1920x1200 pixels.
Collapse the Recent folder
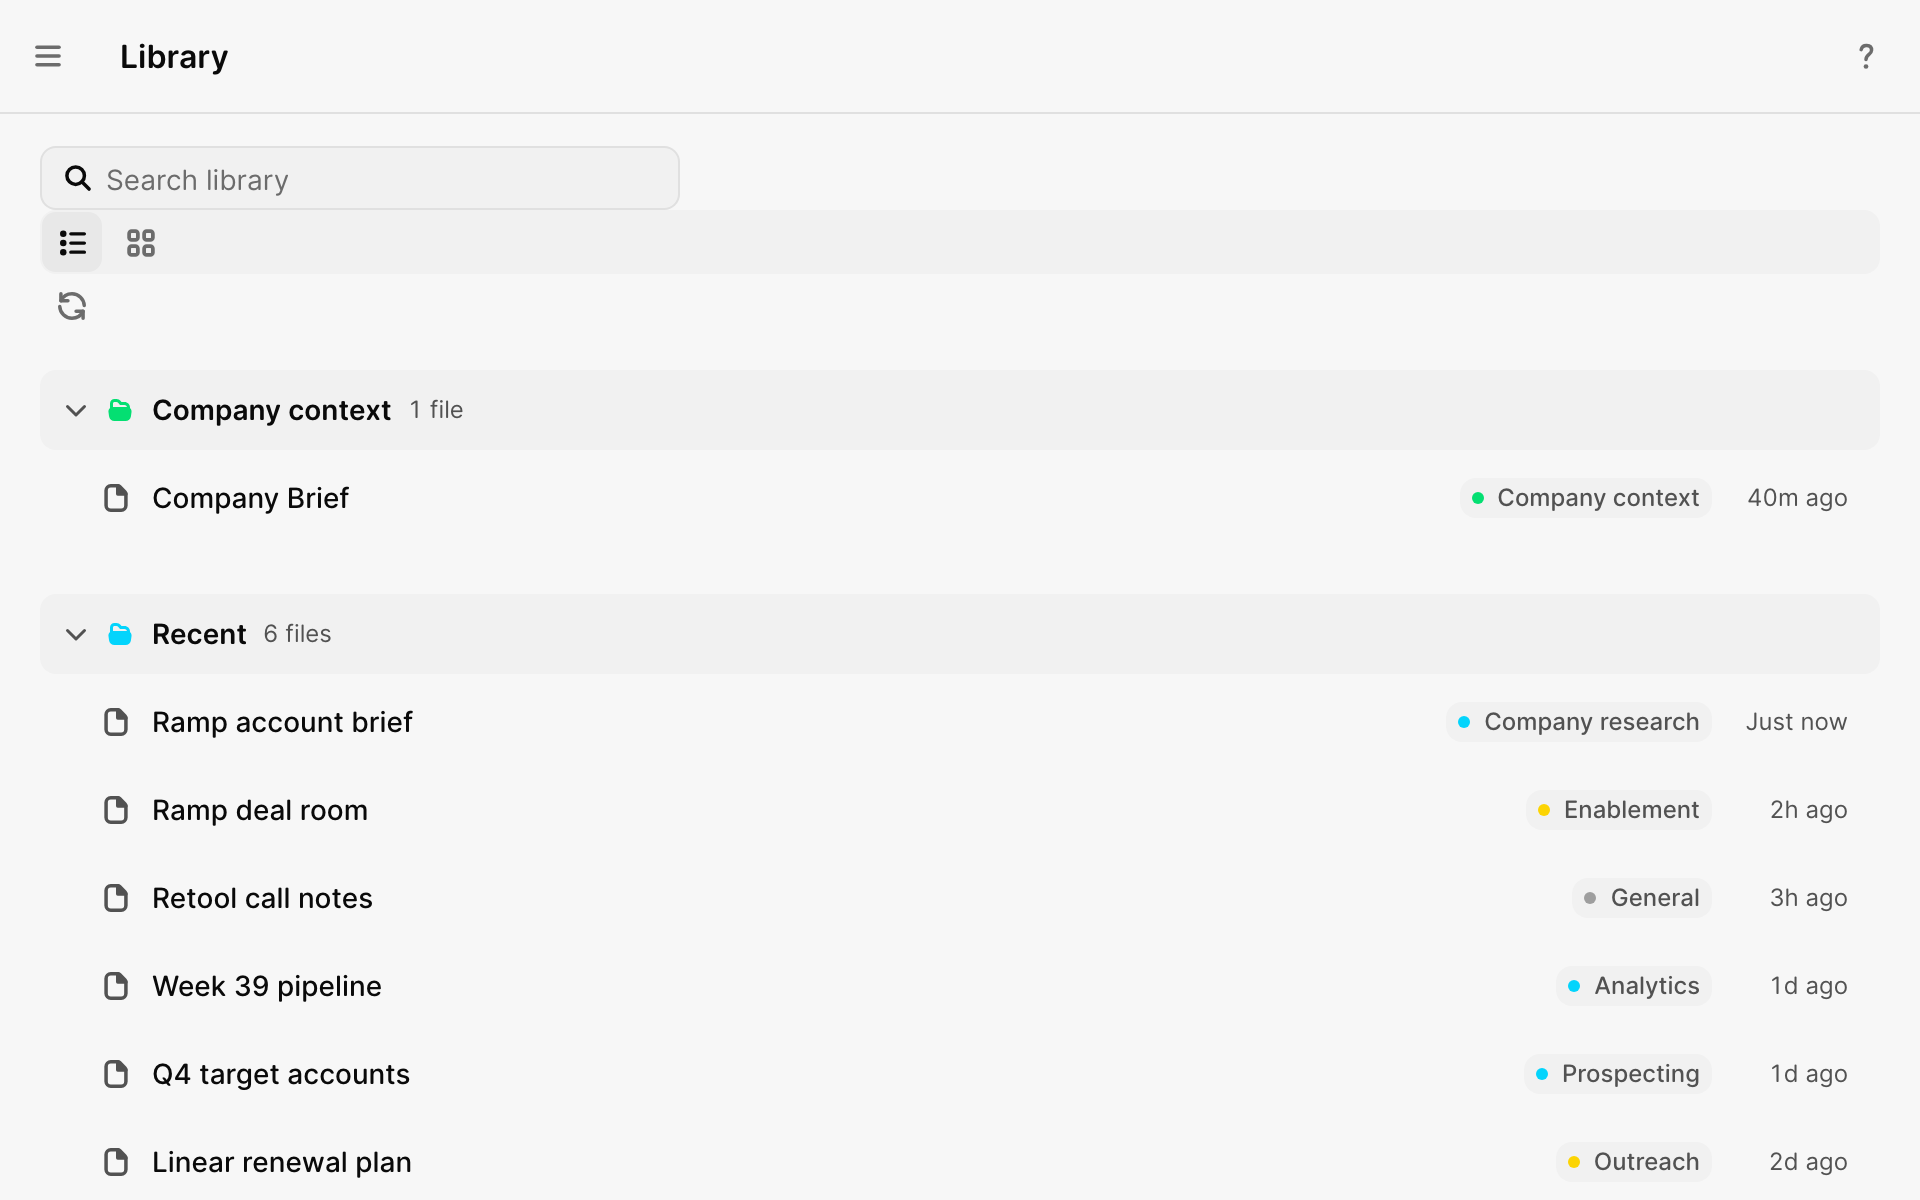click(76, 634)
